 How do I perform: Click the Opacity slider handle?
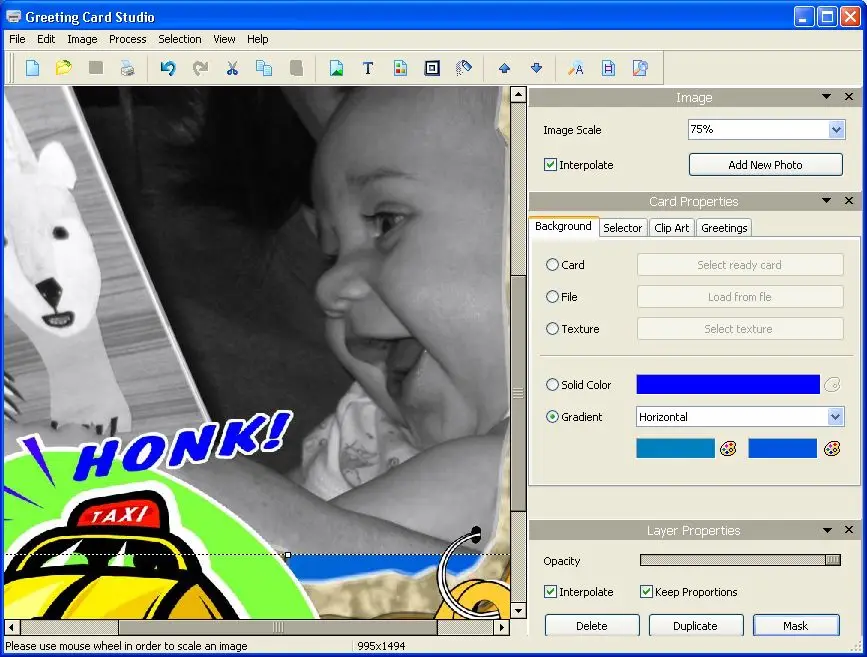(833, 560)
